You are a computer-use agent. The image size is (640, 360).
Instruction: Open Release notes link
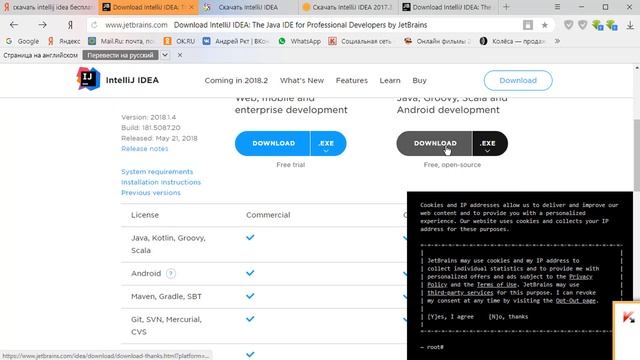pos(144,149)
